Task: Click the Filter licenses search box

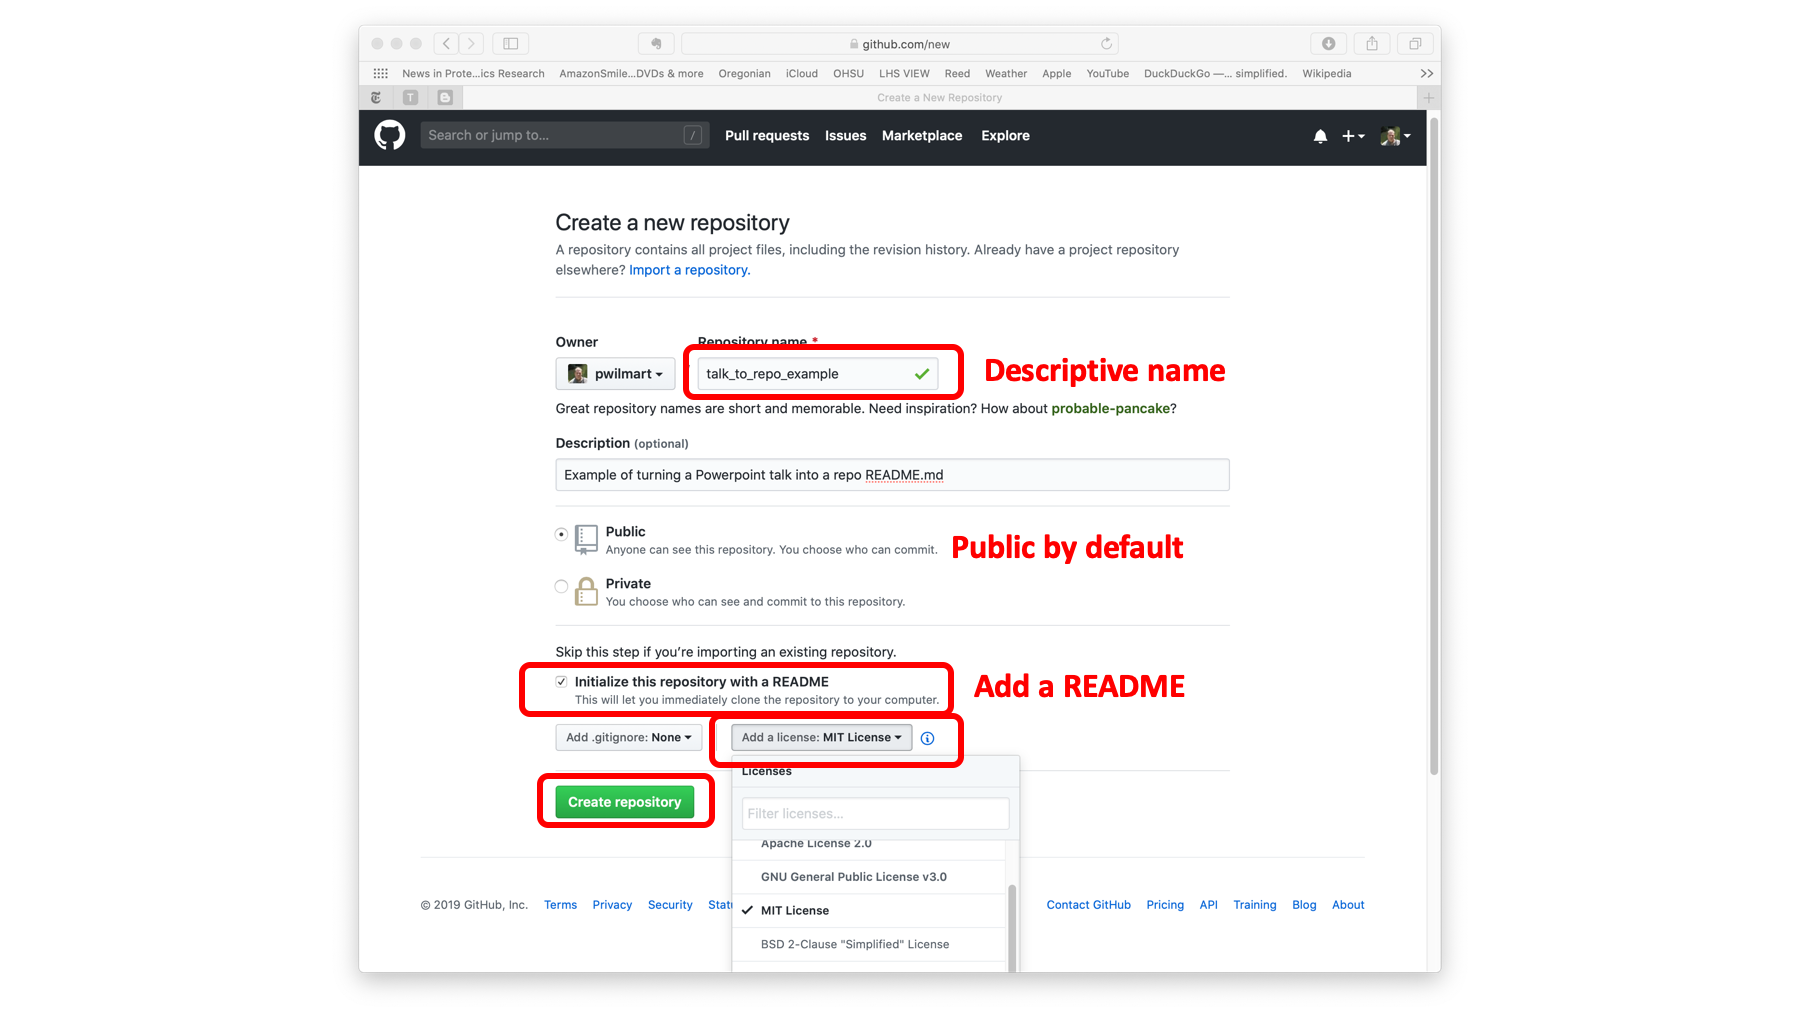Action: click(x=875, y=814)
